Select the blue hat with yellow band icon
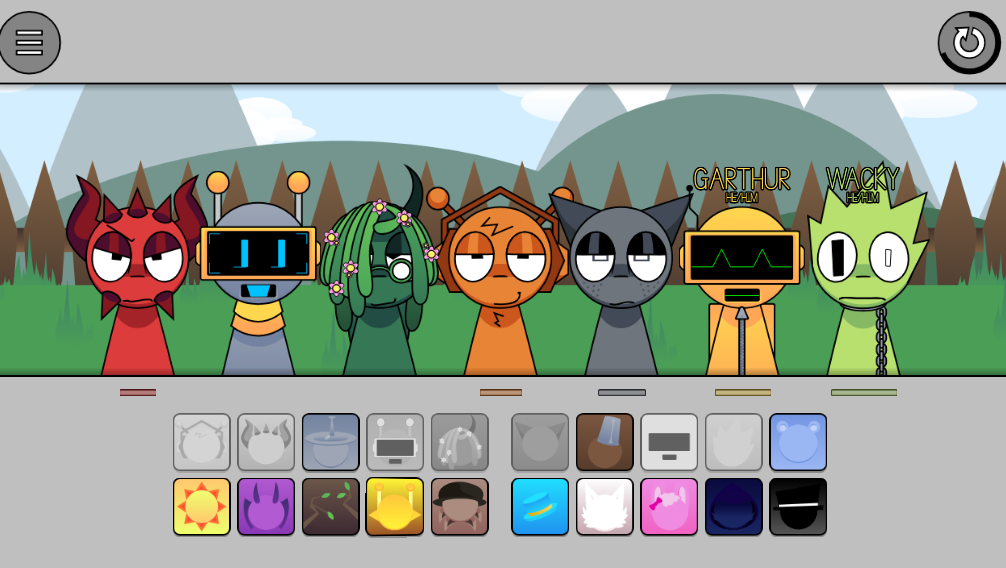This screenshot has width=1006, height=568. click(540, 506)
